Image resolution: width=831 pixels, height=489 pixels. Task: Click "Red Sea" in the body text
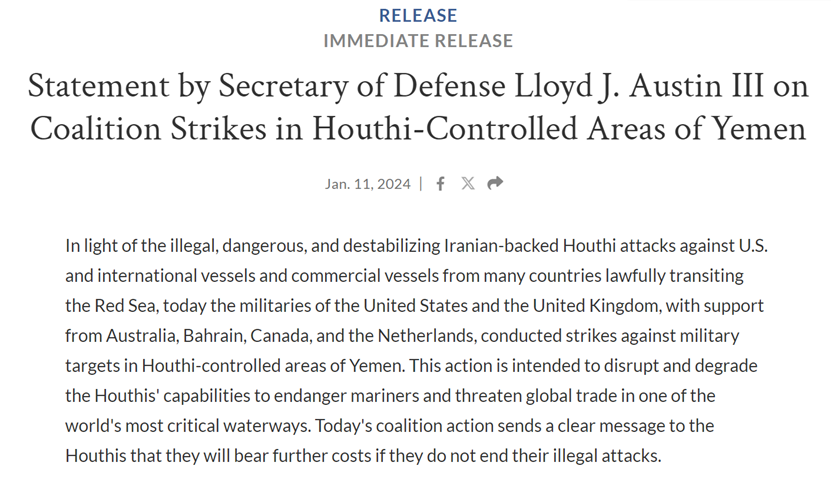coord(126,306)
